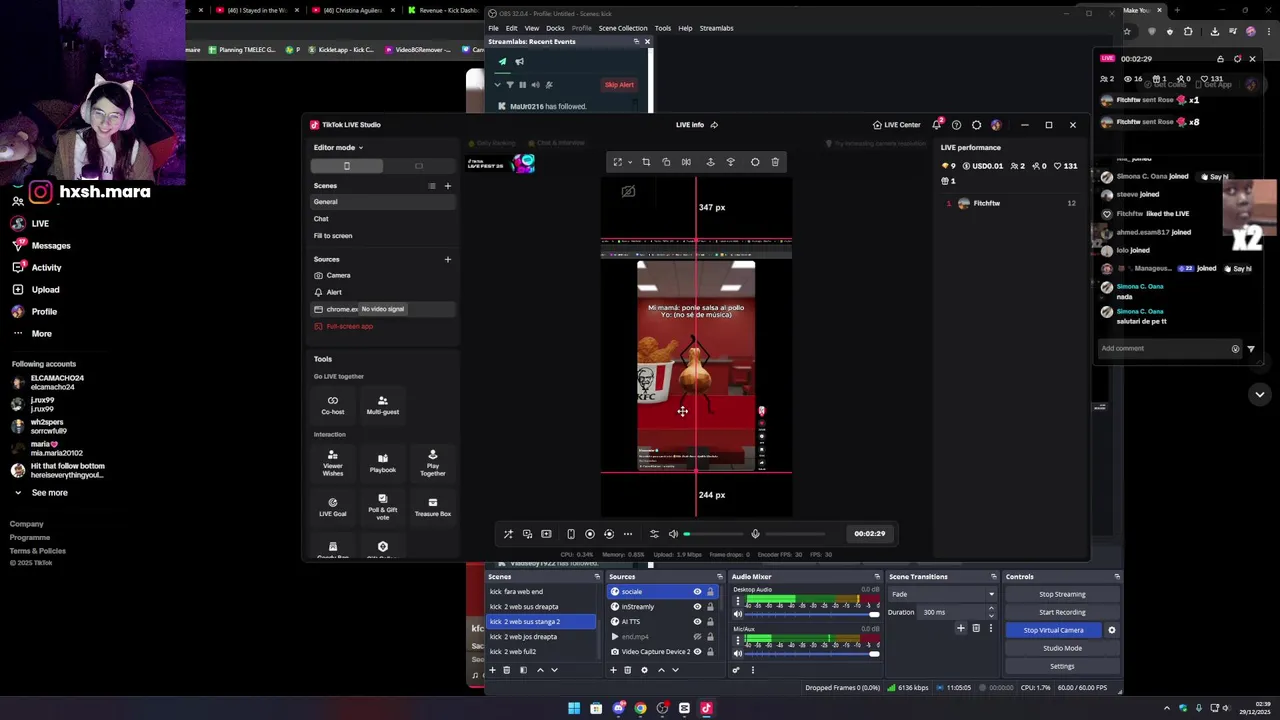Toggle visibility of the sociale source in OBS

tap(697, 592)
